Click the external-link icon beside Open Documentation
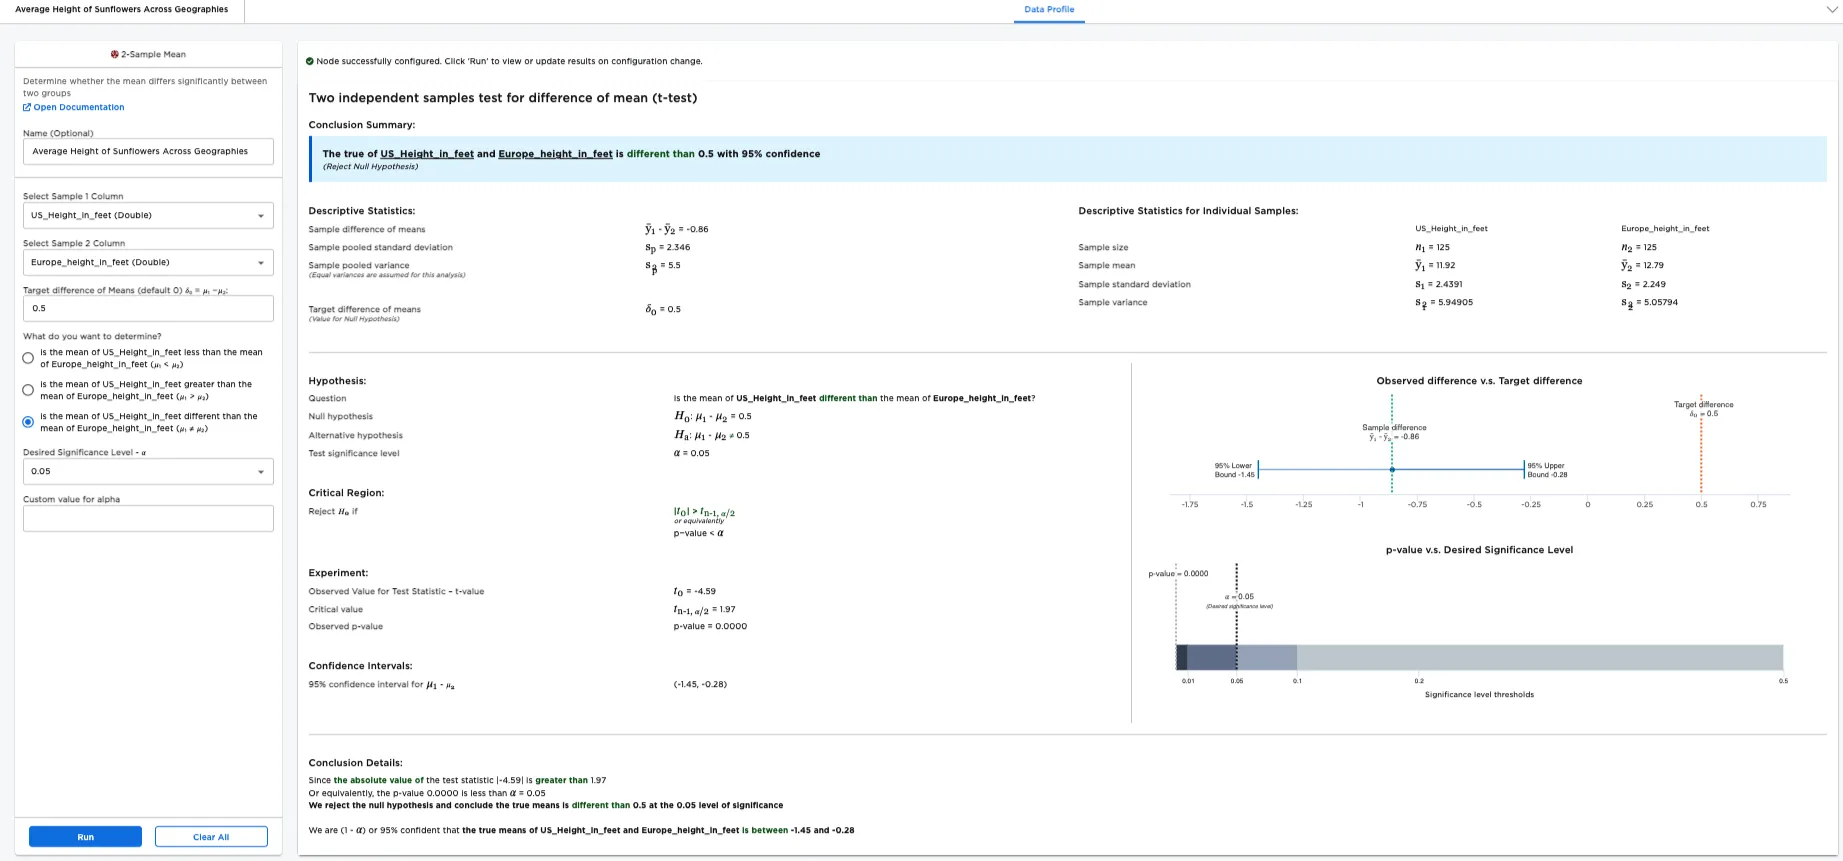Viewport: 1843px width, 861px height. tap(27, 108)
